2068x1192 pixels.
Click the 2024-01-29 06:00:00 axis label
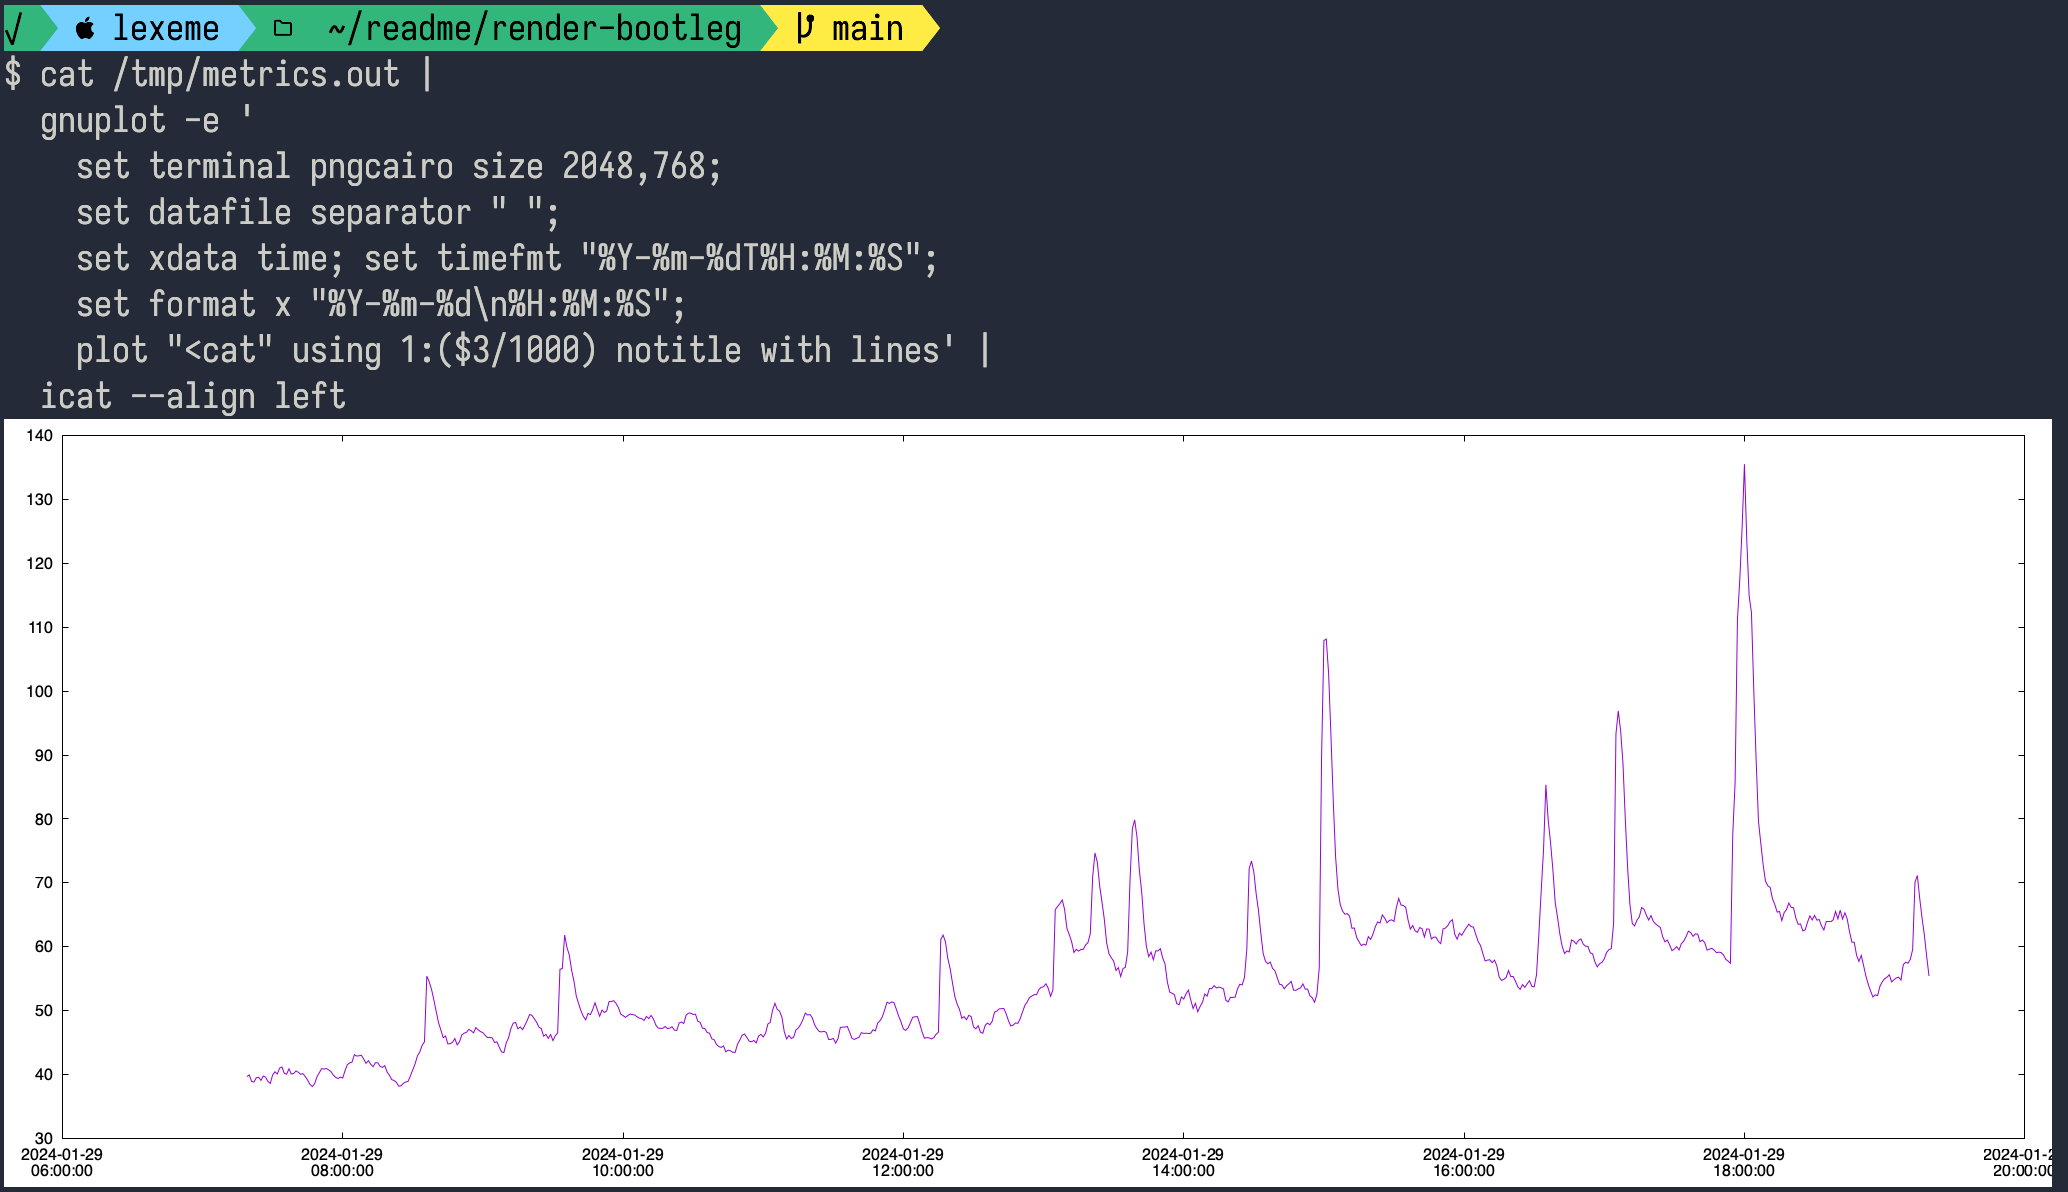tap(62, 1162)
